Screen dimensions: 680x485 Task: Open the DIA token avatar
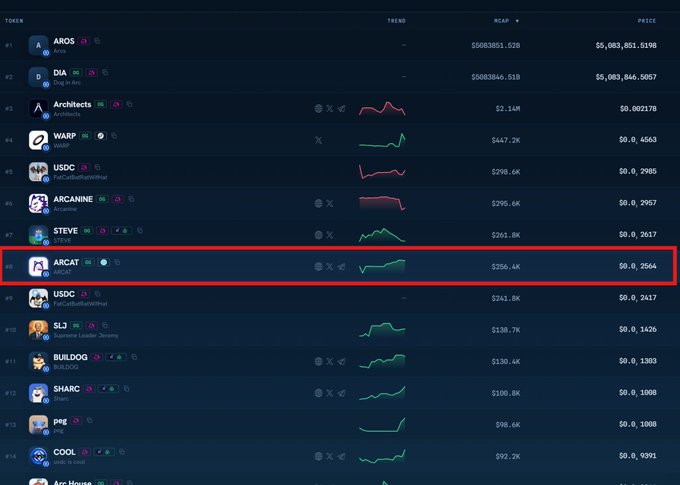pyautogui.click(x=38, y=77)
